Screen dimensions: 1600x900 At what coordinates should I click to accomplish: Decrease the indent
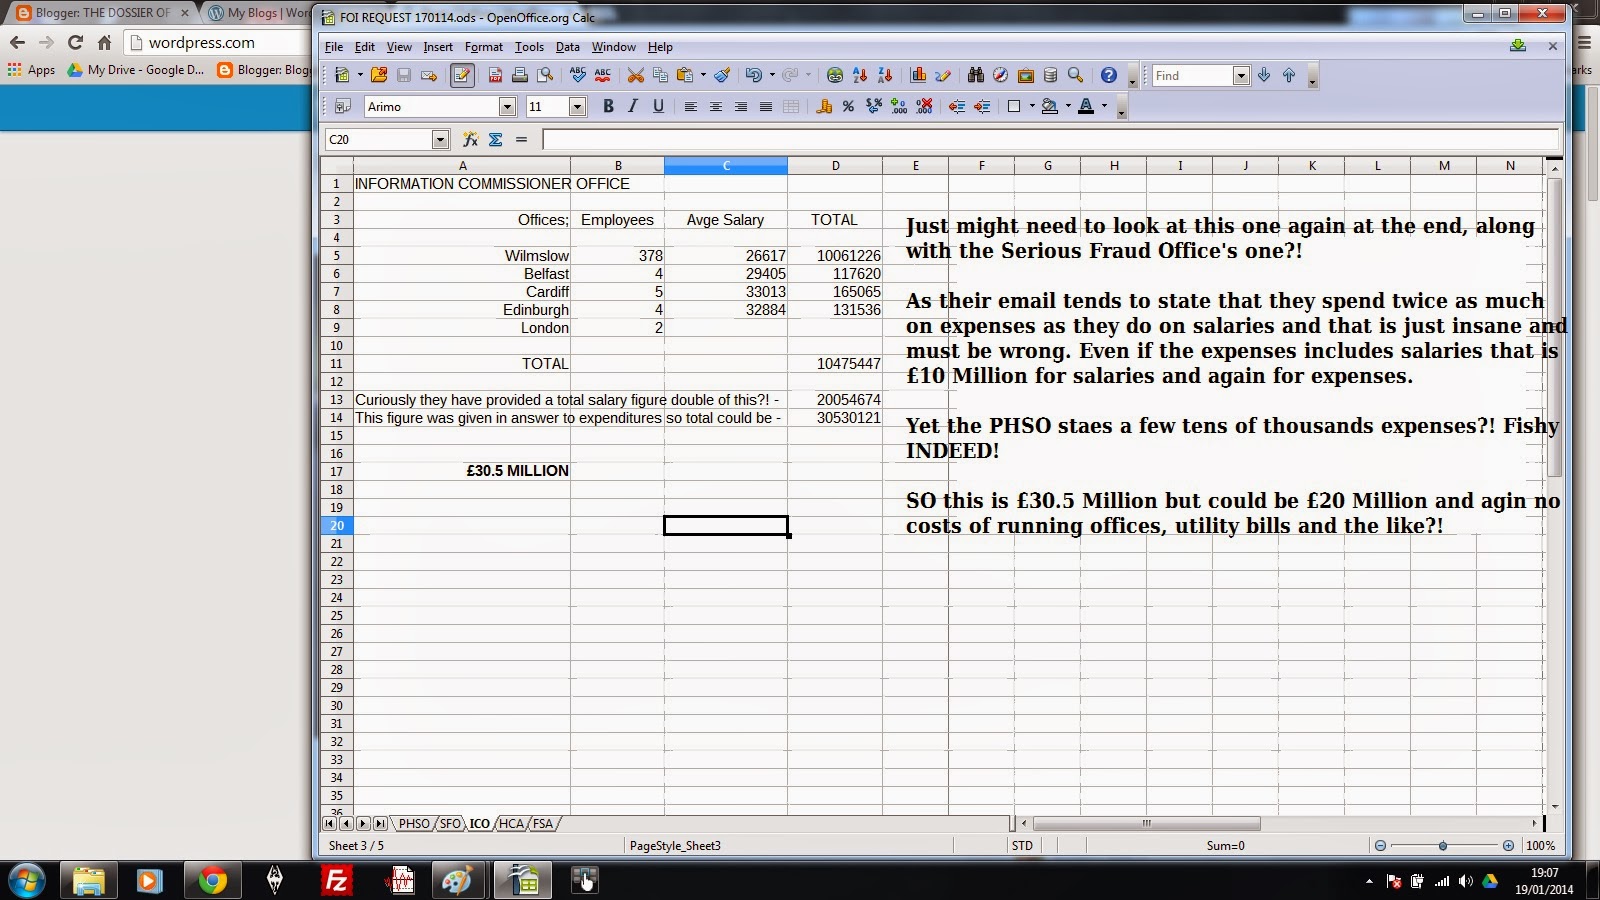957,107
